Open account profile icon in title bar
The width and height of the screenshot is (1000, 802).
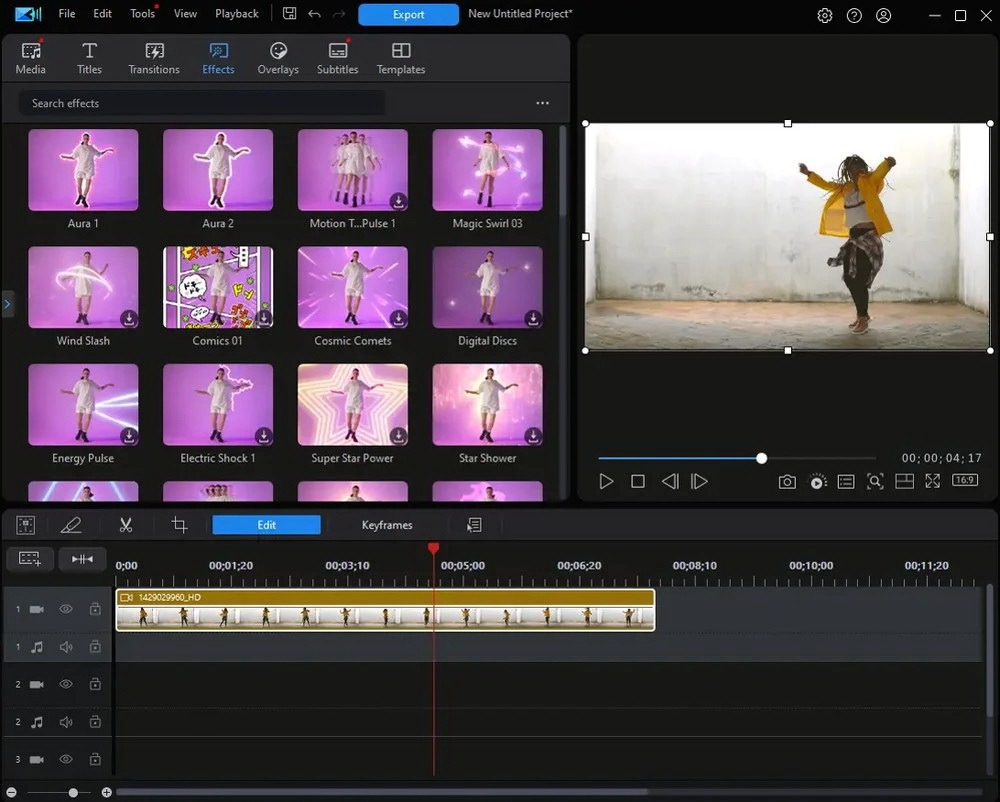pyautogui.click(x=883, y=15)
